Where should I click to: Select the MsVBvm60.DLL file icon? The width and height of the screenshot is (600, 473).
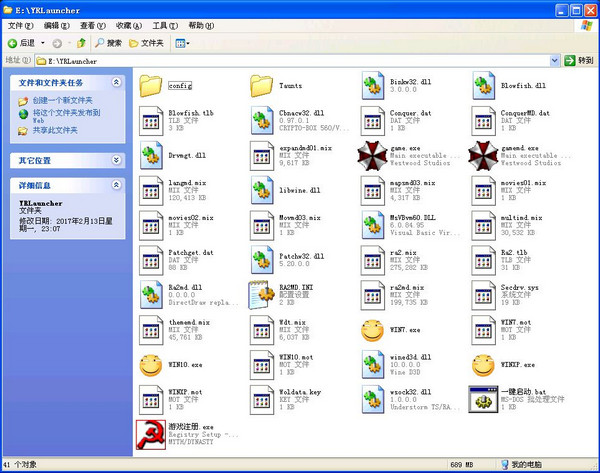coord(372,225)
